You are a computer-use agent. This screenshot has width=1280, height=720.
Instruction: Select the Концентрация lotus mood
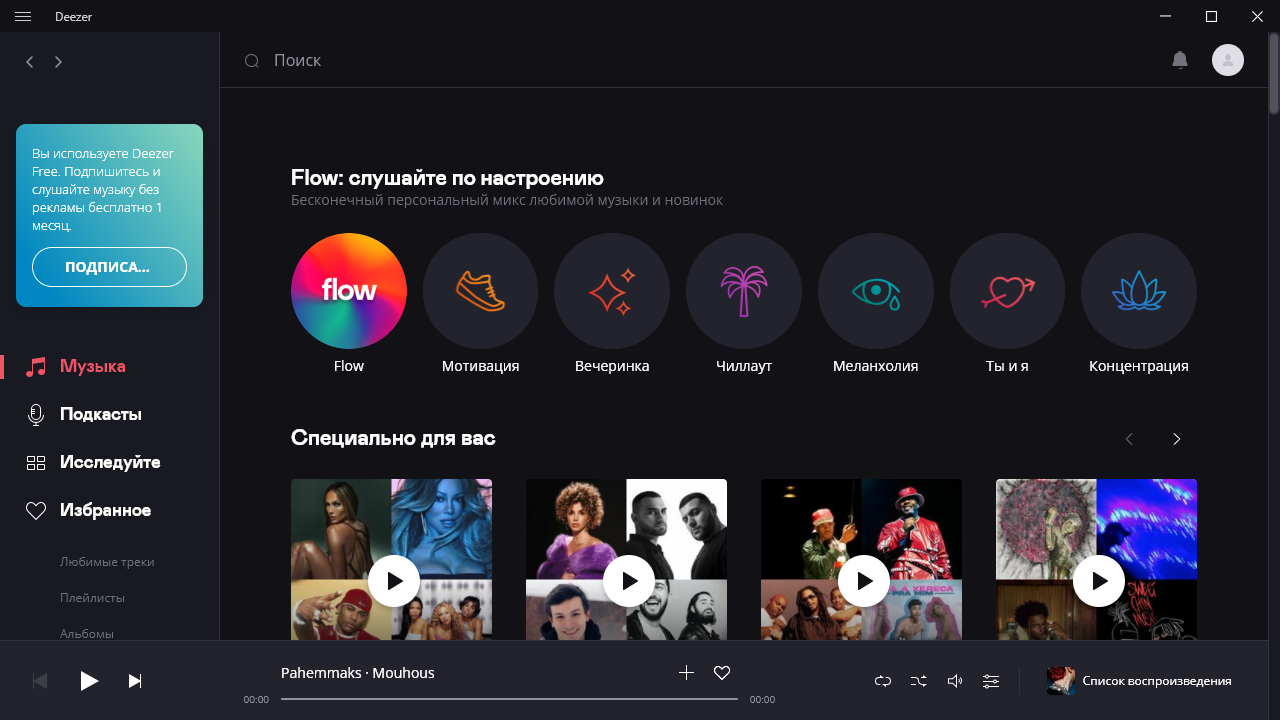[1139, 291]
